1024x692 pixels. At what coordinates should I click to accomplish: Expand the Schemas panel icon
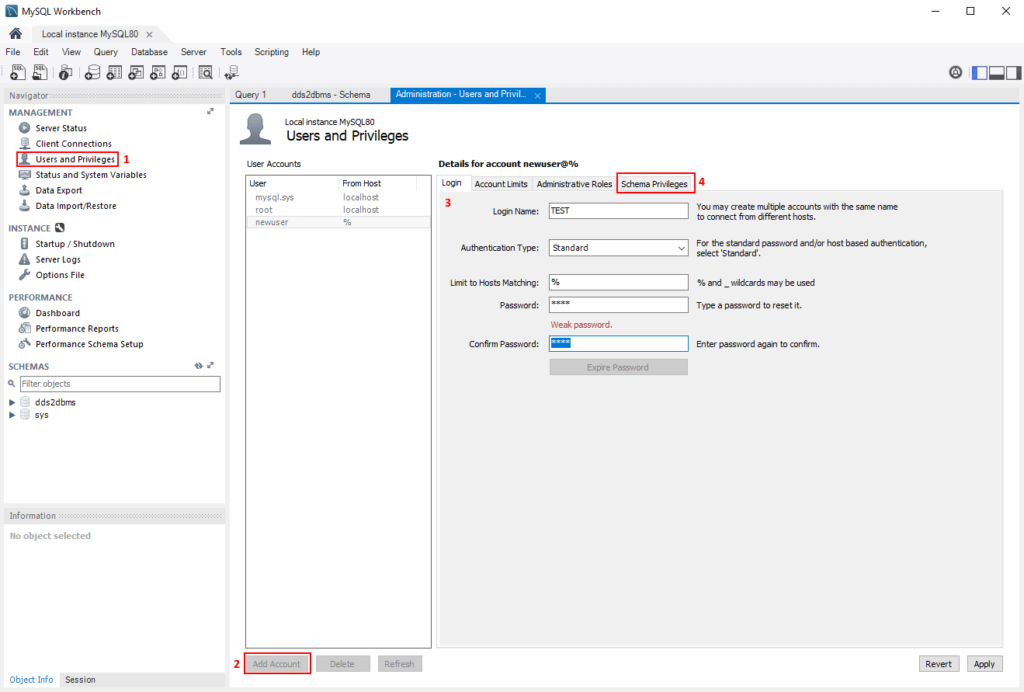point(210,366)
